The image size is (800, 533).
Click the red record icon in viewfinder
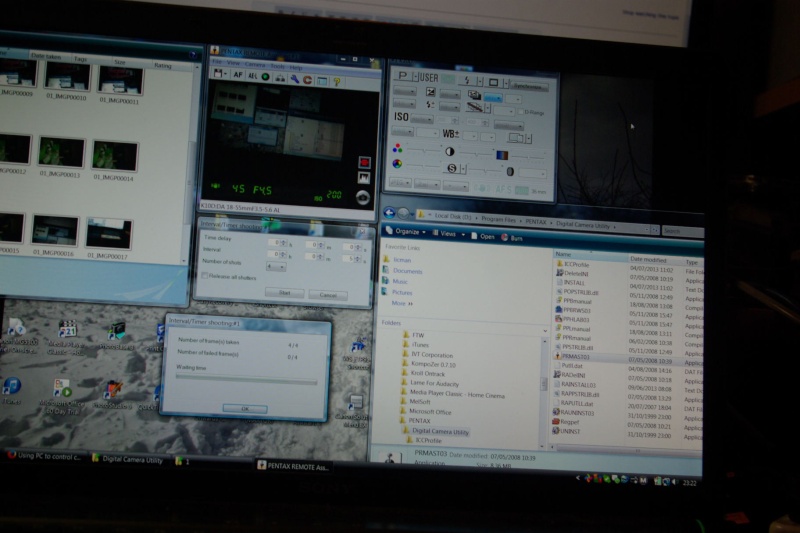364,162
